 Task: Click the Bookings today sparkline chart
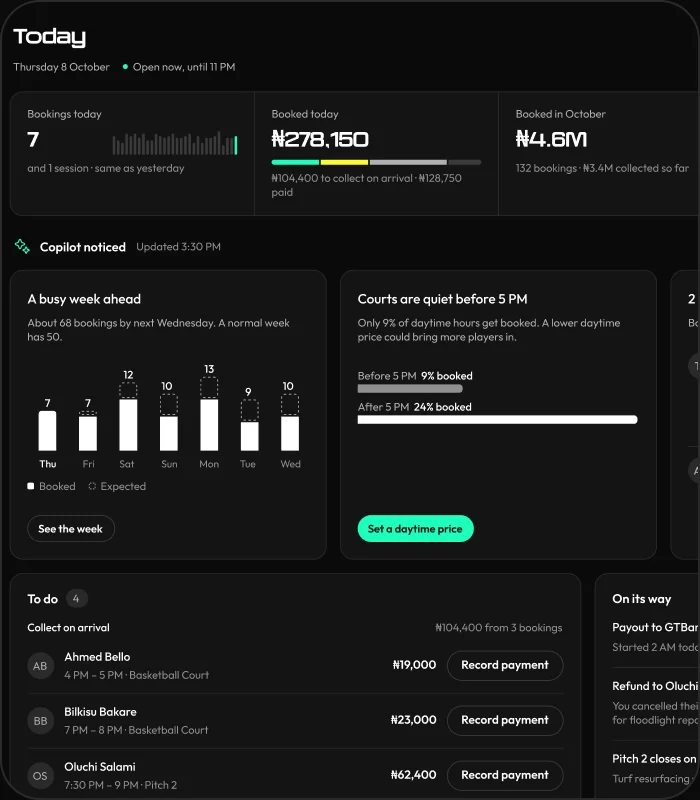tap(175, 143)
